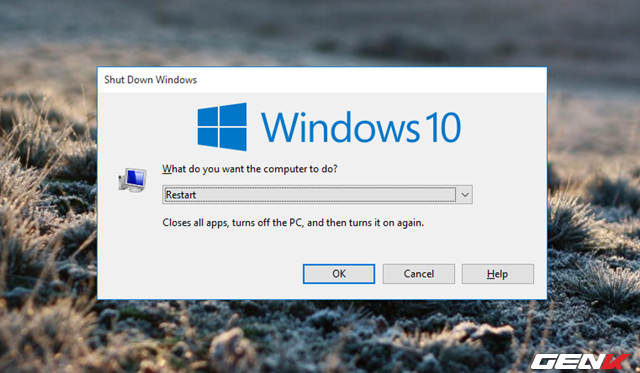Click the Windows 10 logo icon
The width and height of the screenshot is (640, 373).
(222, 127)
